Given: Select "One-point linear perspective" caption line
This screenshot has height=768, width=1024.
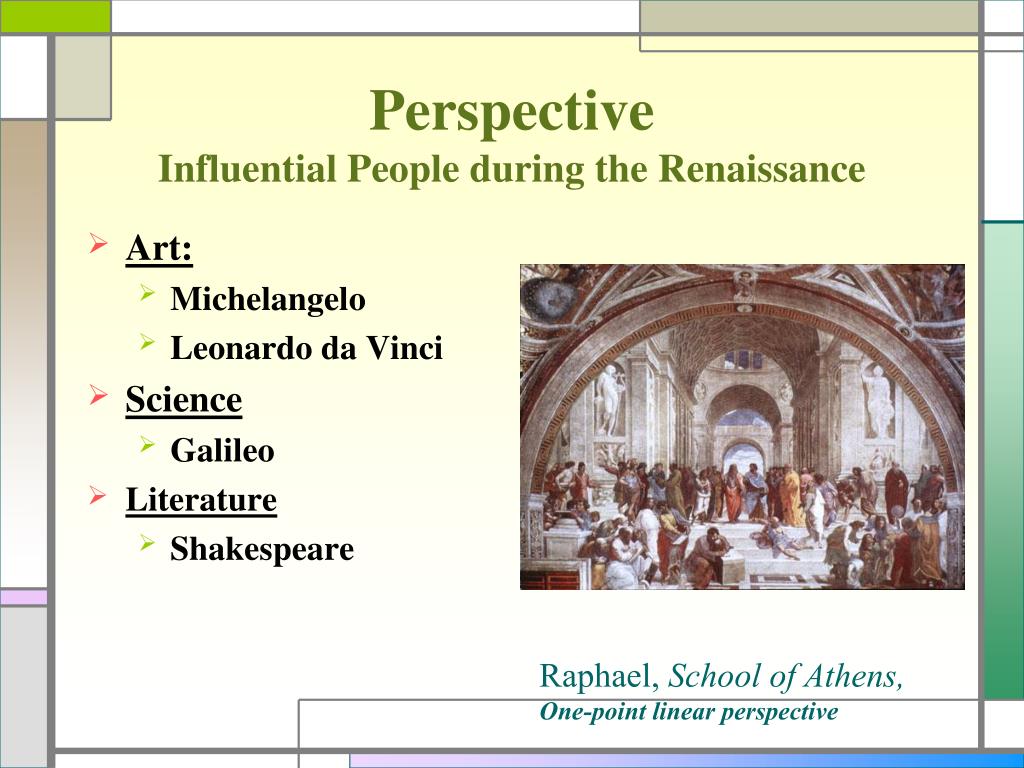Looking at the screenshot, I should 688,711.
